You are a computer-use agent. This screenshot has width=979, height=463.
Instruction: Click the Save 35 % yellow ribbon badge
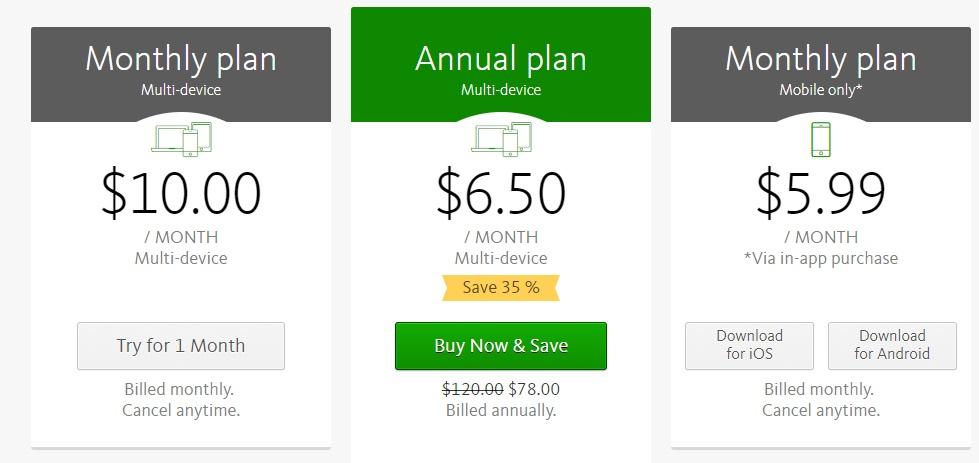point(501,288)
